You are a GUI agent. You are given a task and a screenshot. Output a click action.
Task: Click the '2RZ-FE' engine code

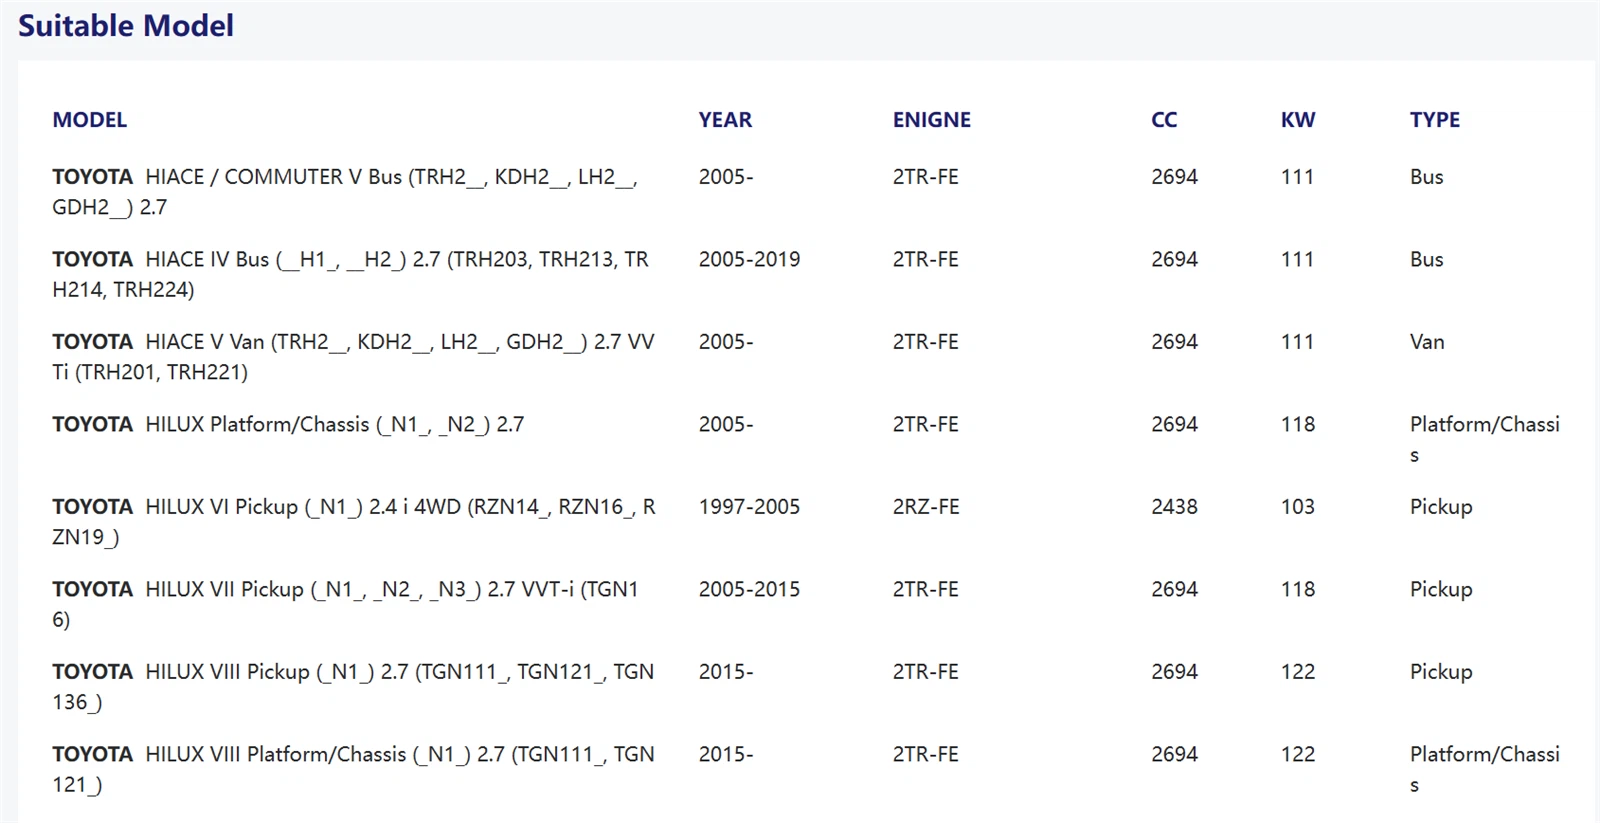[x=926, y=507]
